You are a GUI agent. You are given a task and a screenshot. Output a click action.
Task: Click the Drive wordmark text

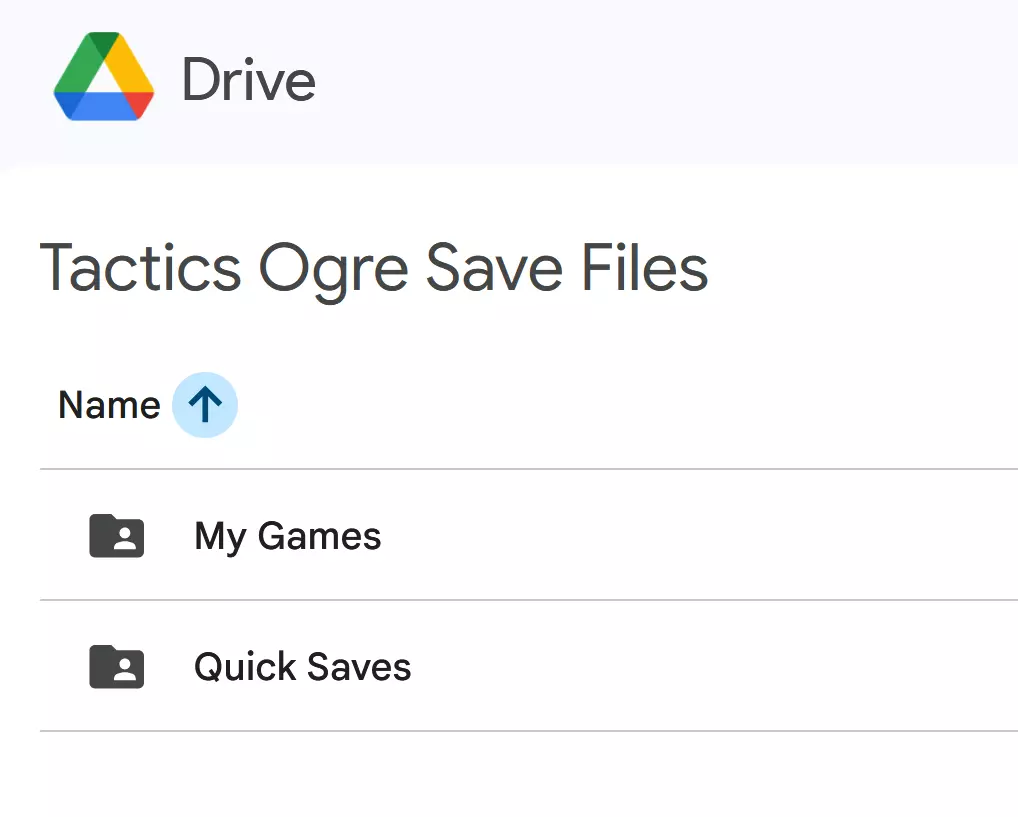[x=249, y=80]
